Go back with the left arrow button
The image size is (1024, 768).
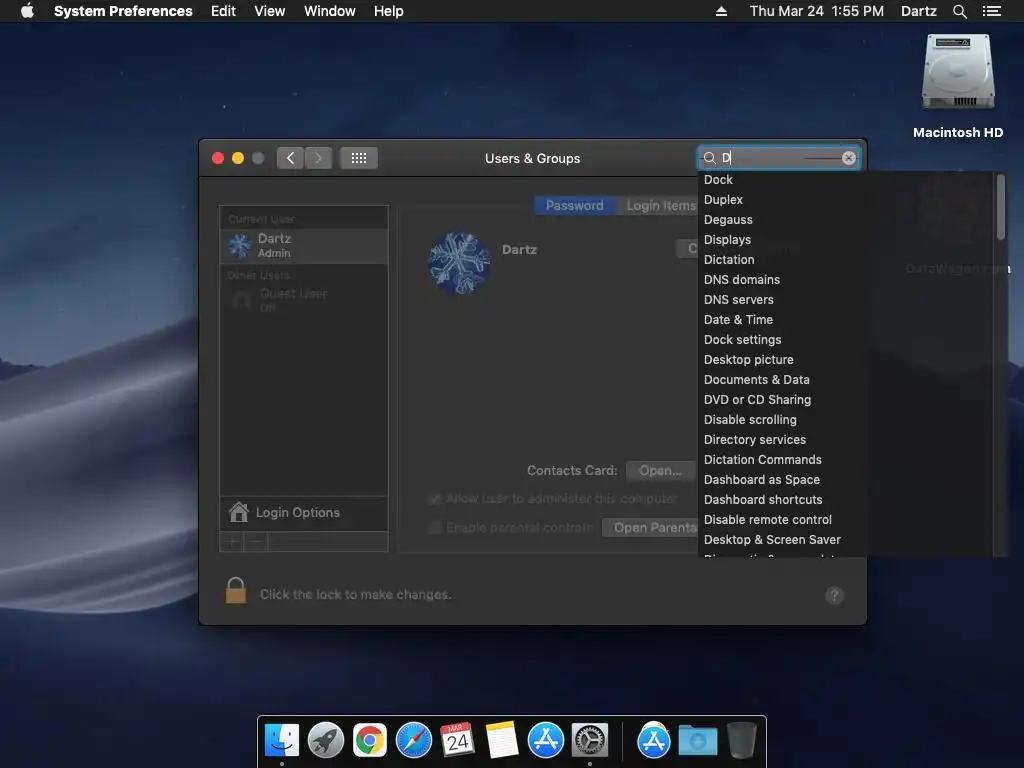pyautogui.click(x=290, y=158)
